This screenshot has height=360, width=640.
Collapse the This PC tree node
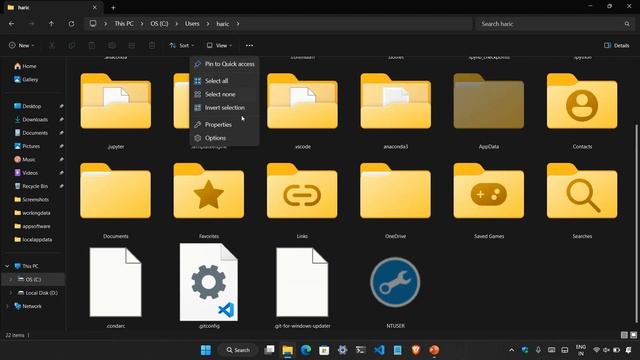(7, 266)
